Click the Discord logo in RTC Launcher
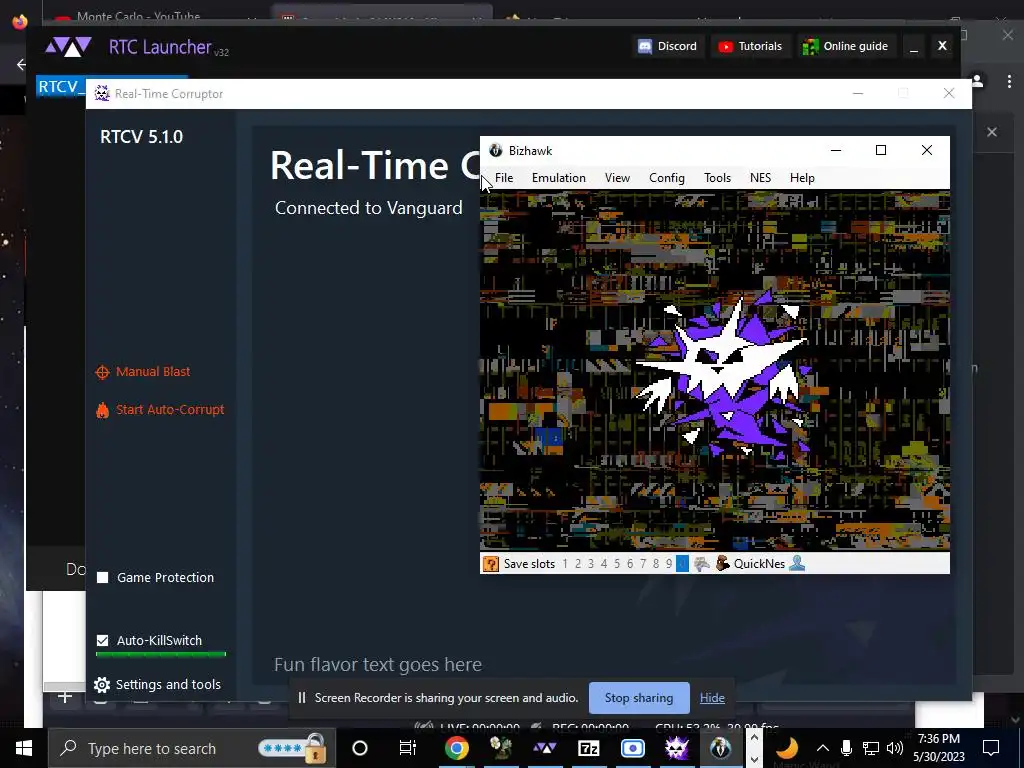Viewport: 1024px width, 768px height. [x=645, y=46]
